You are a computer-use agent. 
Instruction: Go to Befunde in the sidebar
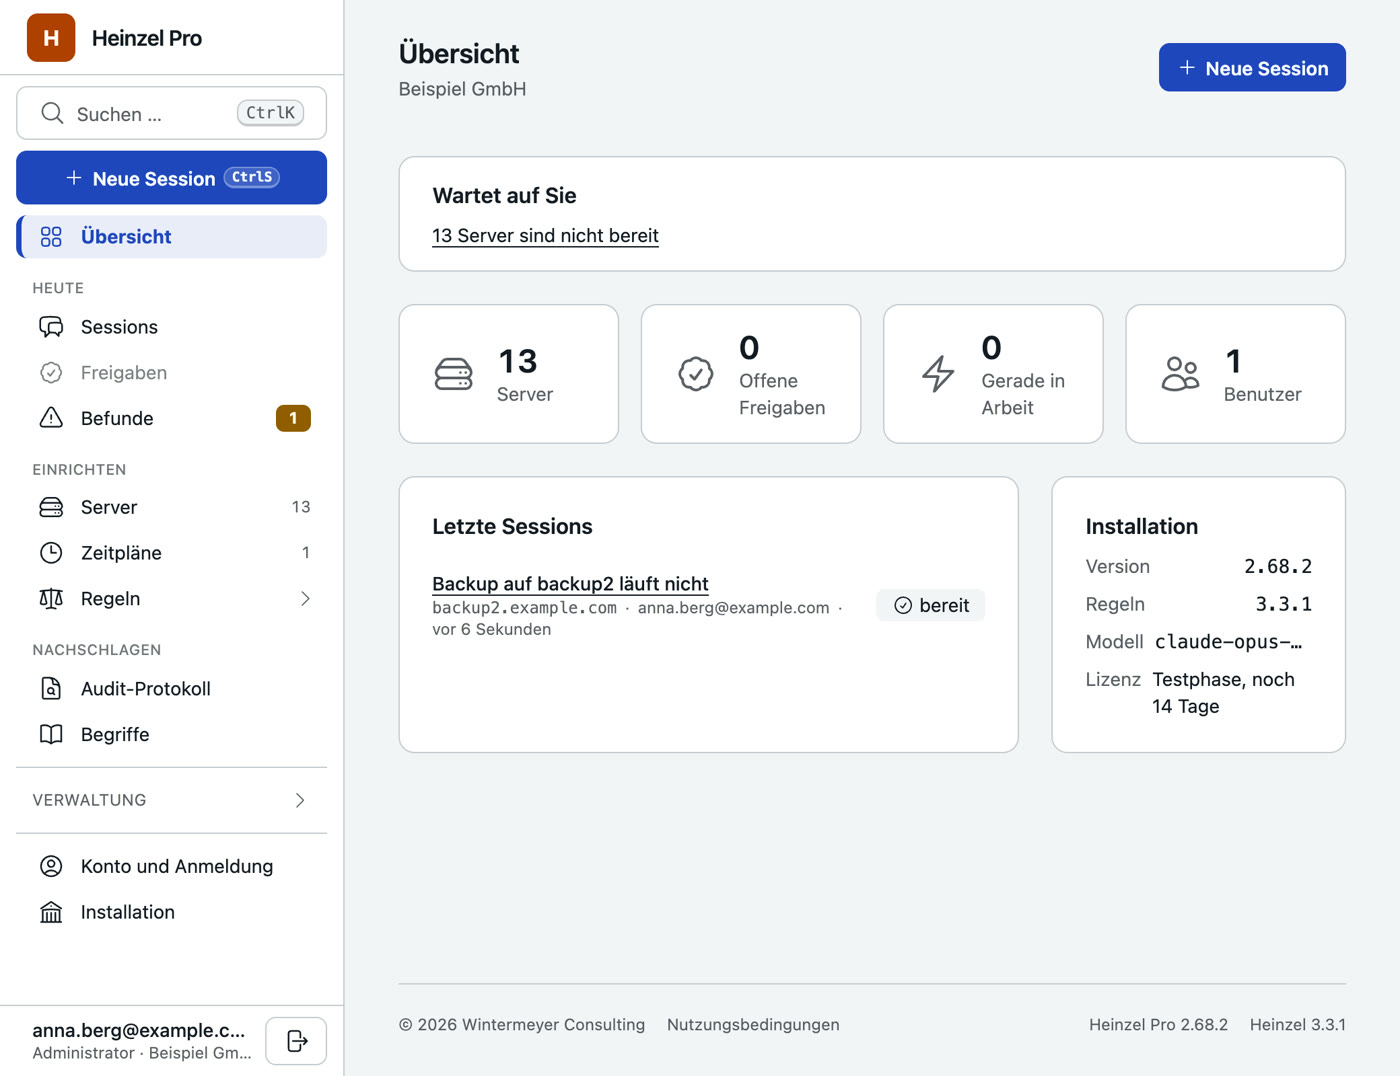[172, 418]
